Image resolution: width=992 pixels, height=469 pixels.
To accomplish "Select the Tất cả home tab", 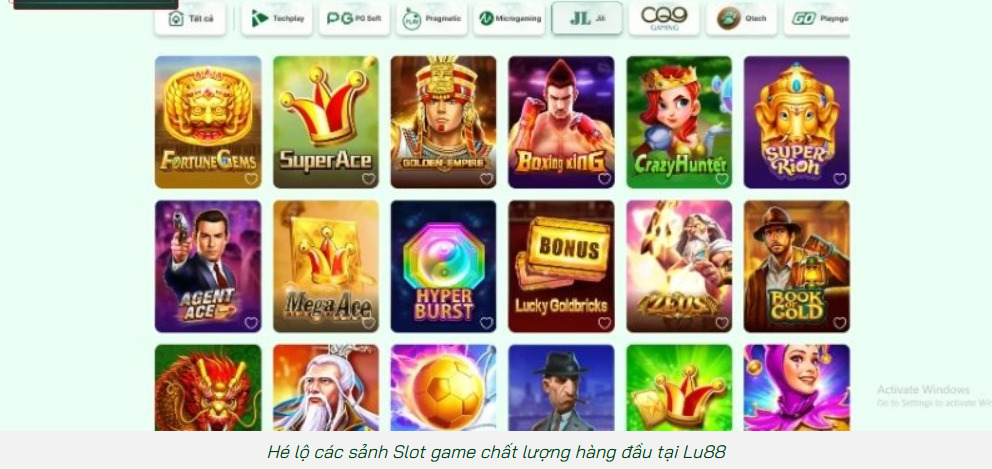I will click(x=190, y=18).
